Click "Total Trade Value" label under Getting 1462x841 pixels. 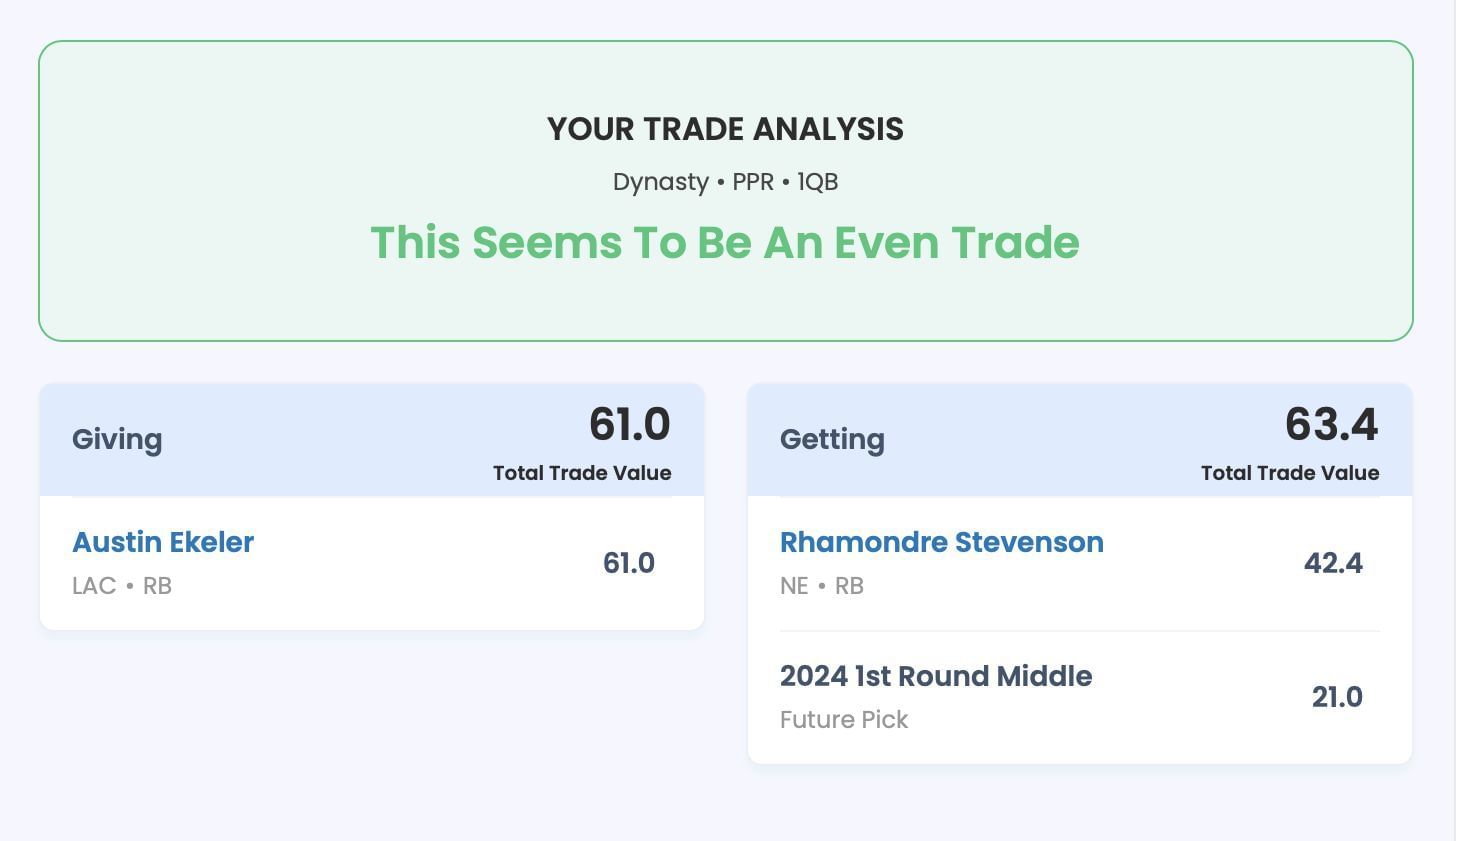tap(1289, 473)
